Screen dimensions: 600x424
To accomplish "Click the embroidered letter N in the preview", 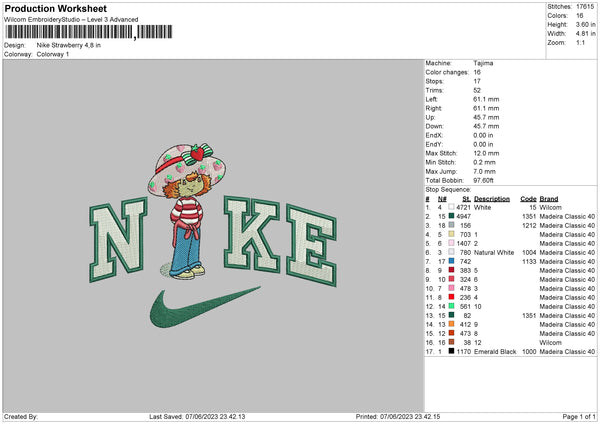I will pos(118,240).
